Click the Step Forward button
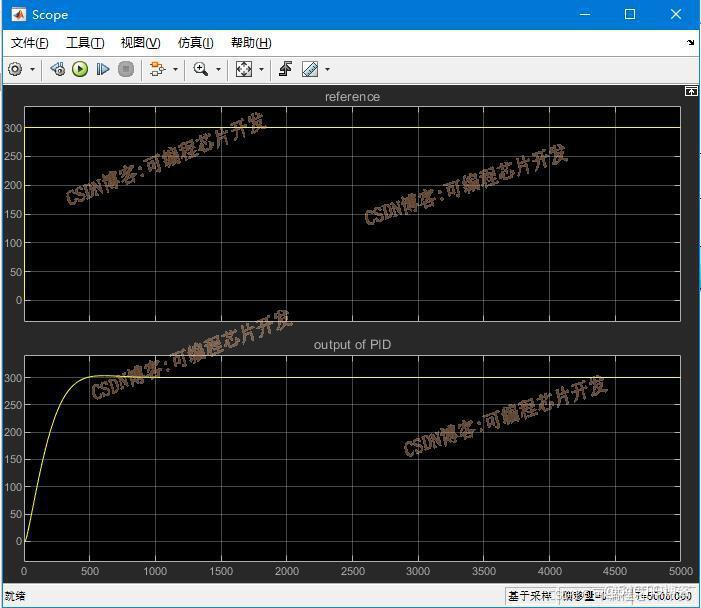 (103, 69)
